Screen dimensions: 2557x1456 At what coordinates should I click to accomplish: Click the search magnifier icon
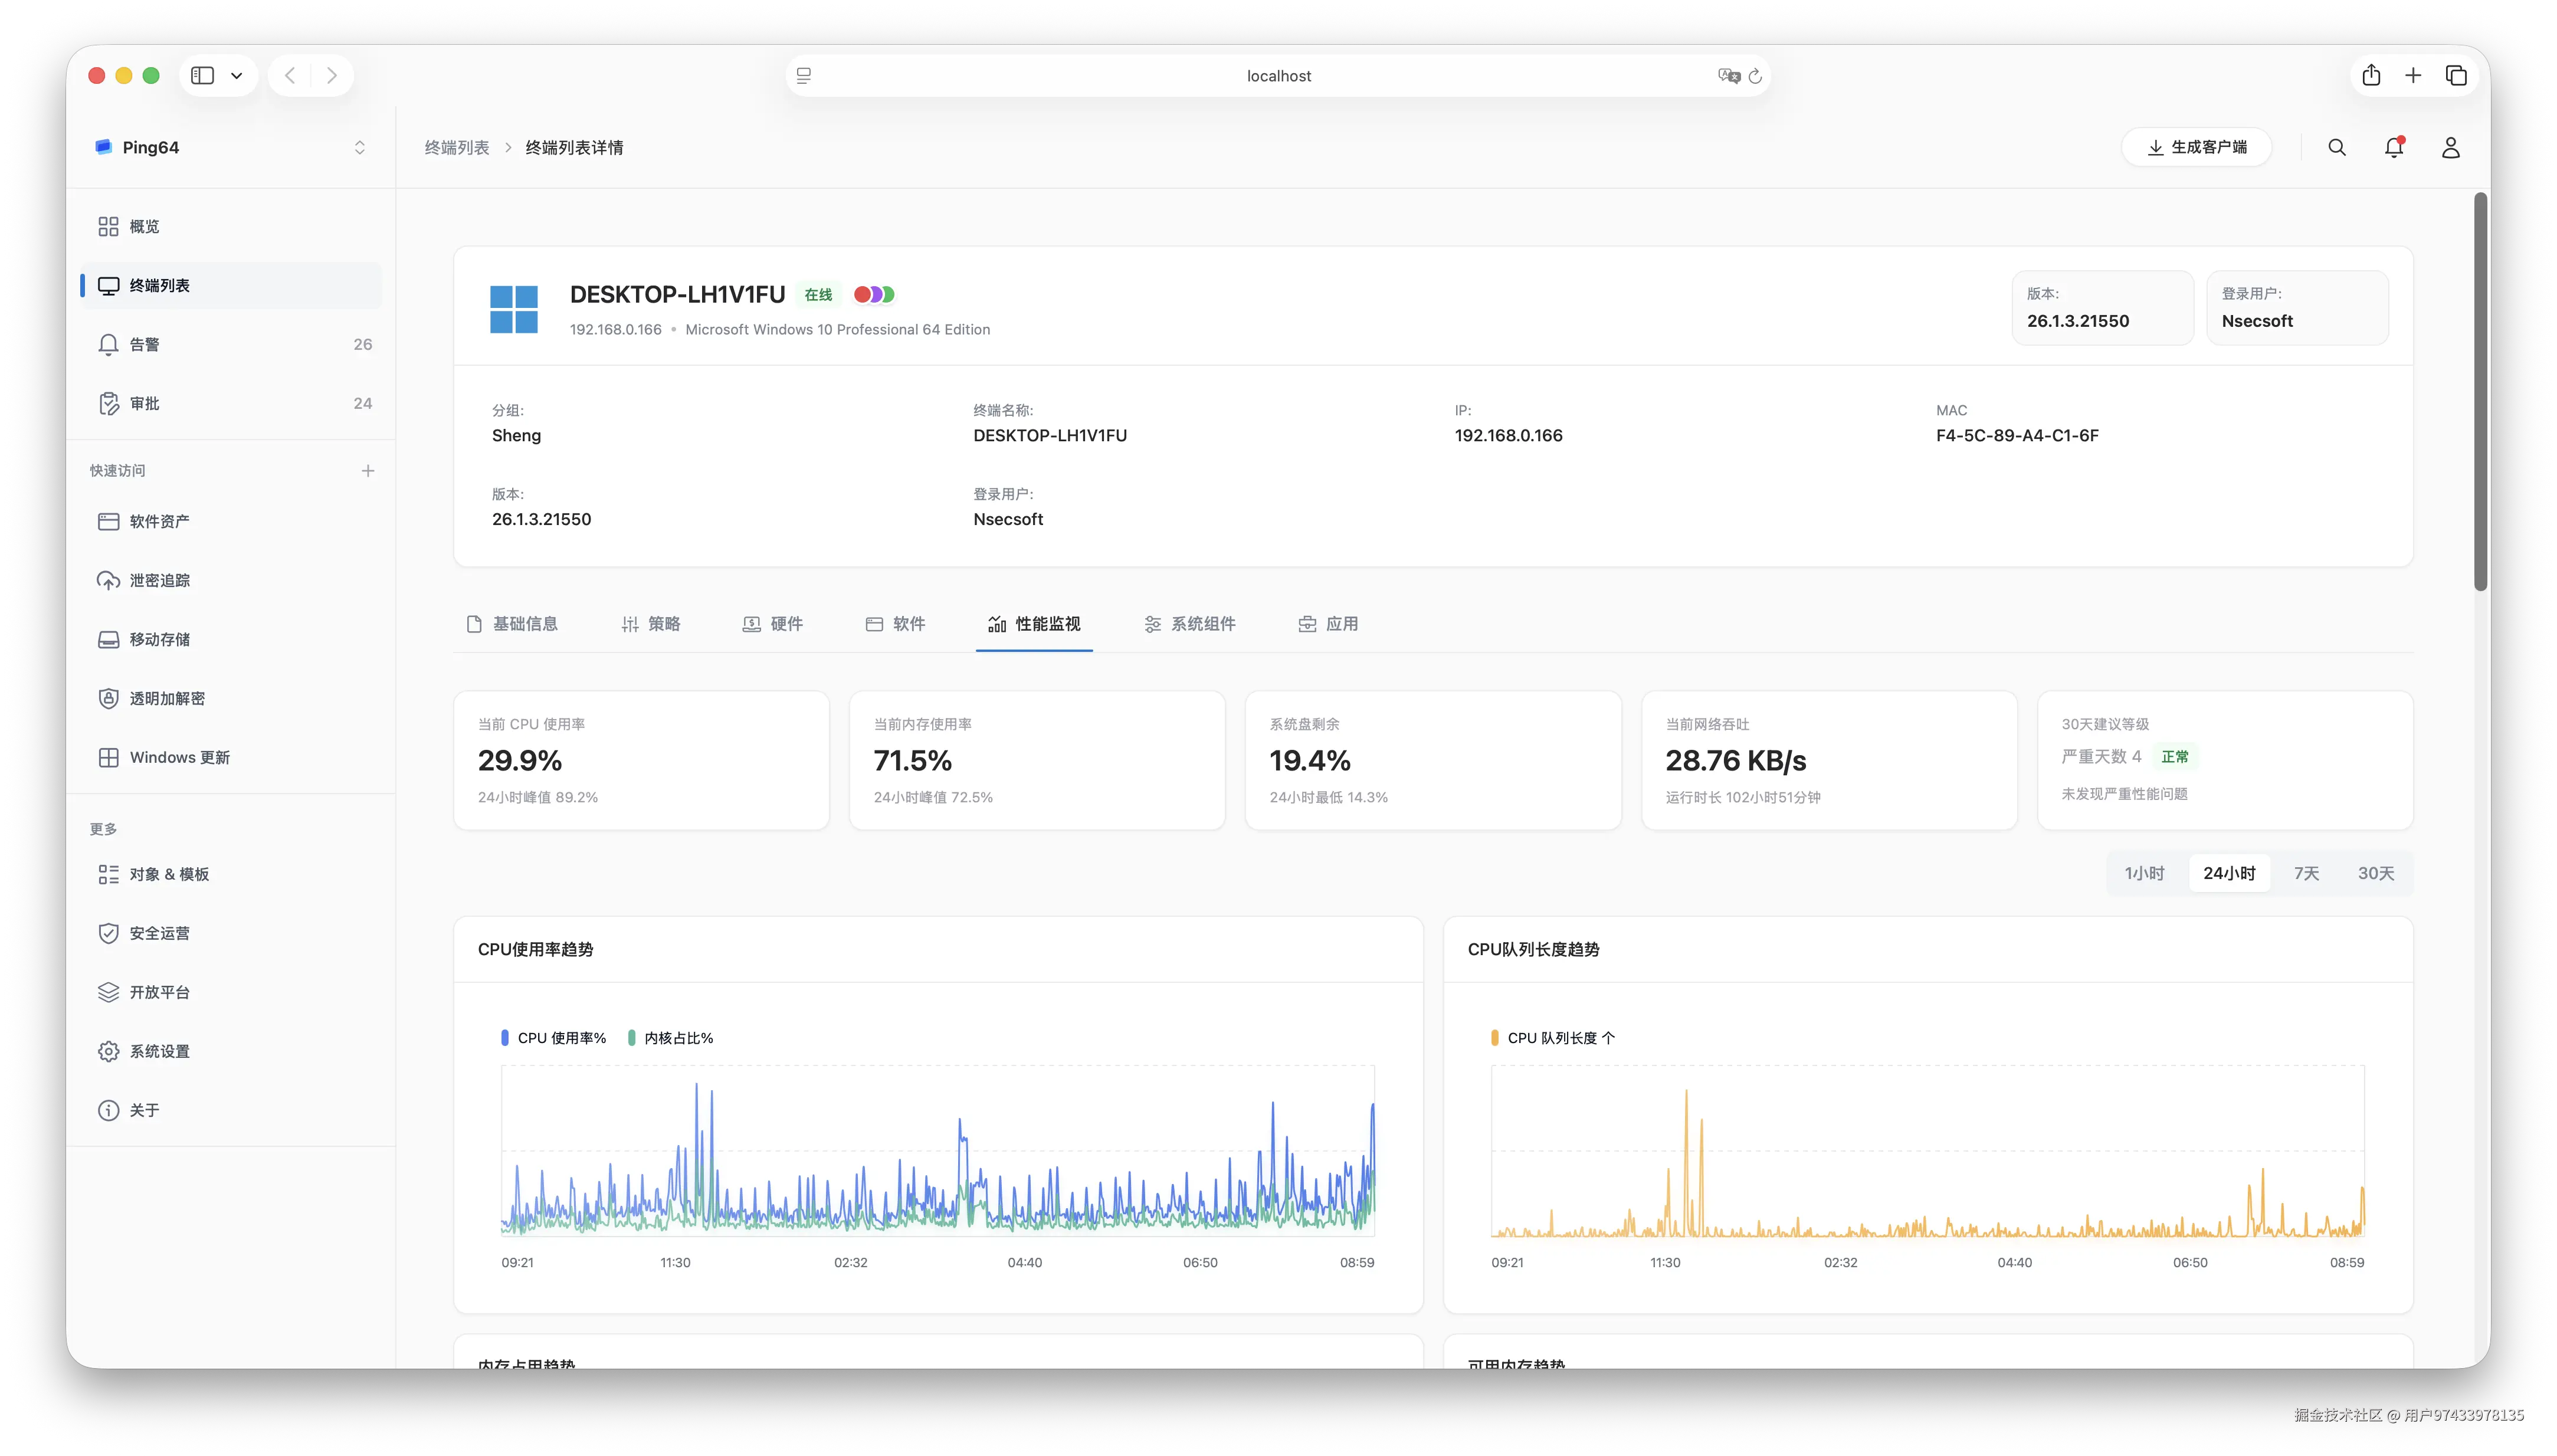[x=2337, y=147]
